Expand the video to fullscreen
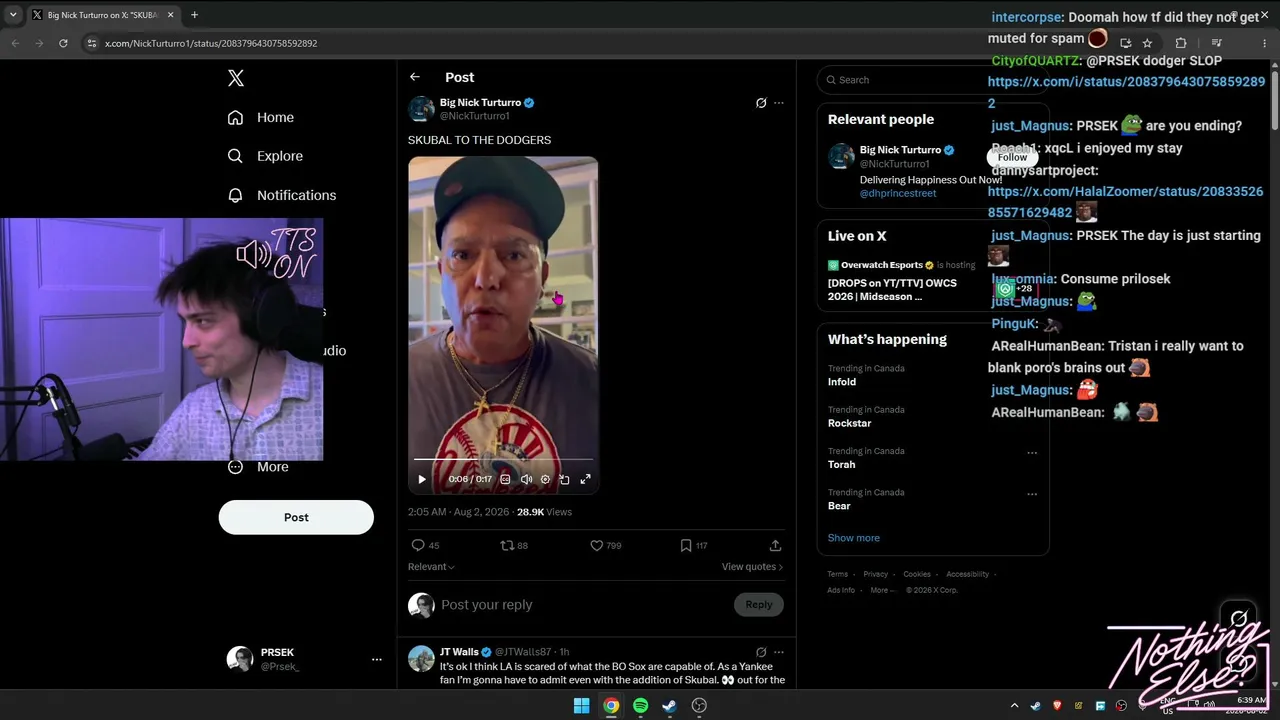This screenshot has width=1280, height=720. coord(586,479)
